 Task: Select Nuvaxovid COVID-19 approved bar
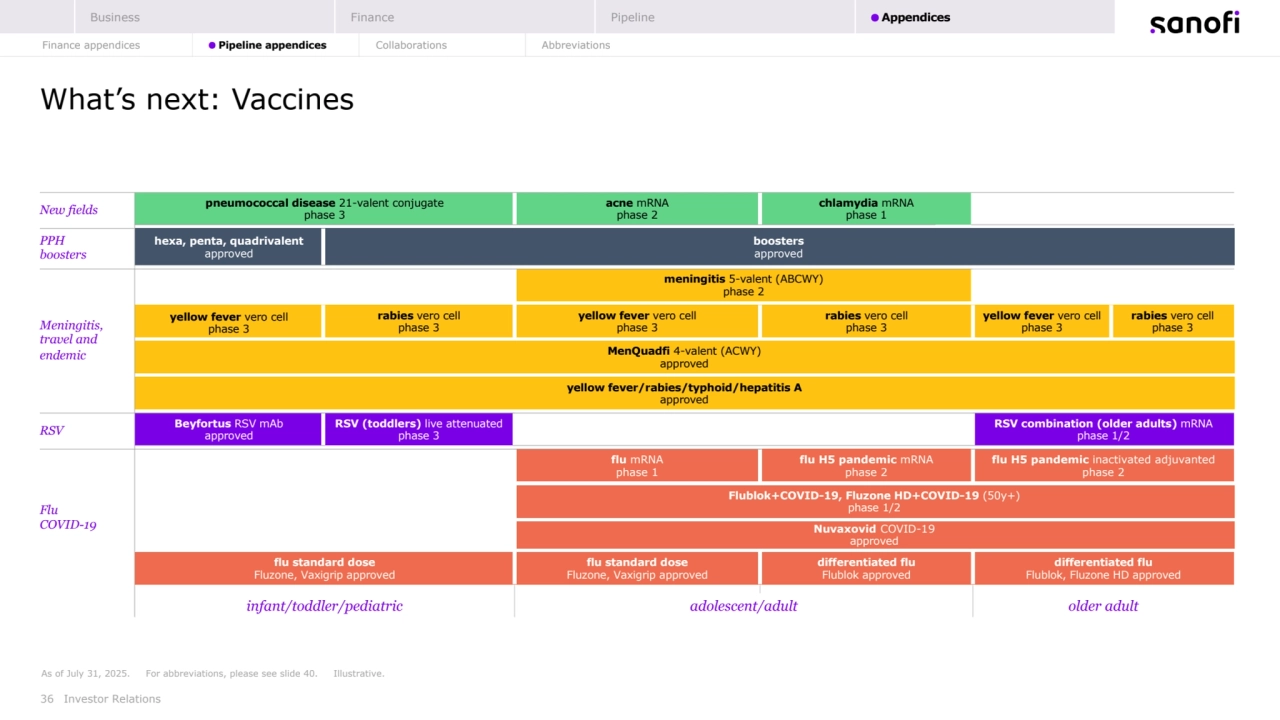coord(875,534)
